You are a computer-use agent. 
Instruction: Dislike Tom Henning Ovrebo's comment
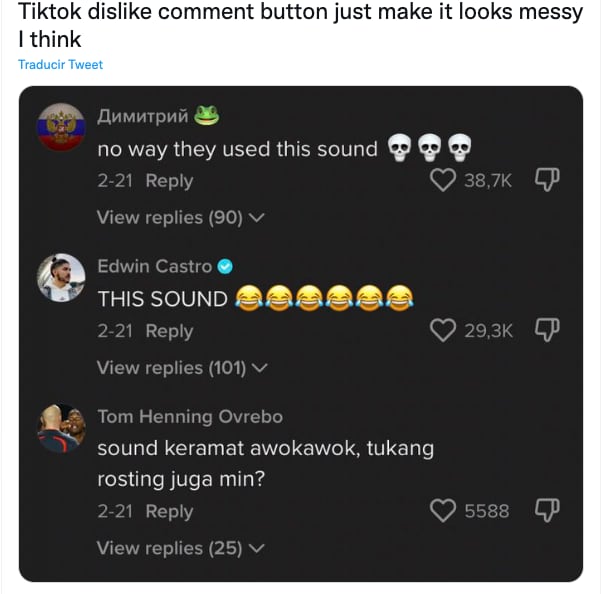coord(546,511)
